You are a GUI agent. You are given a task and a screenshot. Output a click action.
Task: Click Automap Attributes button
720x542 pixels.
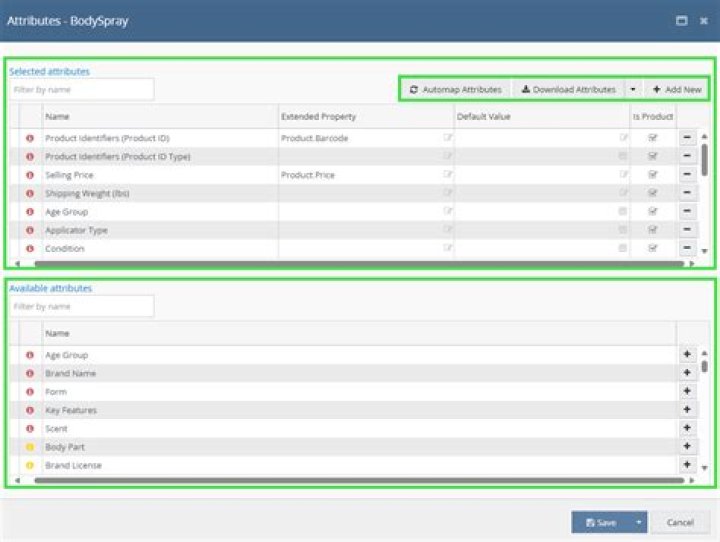pyautogui.click(x=455, y=89)
